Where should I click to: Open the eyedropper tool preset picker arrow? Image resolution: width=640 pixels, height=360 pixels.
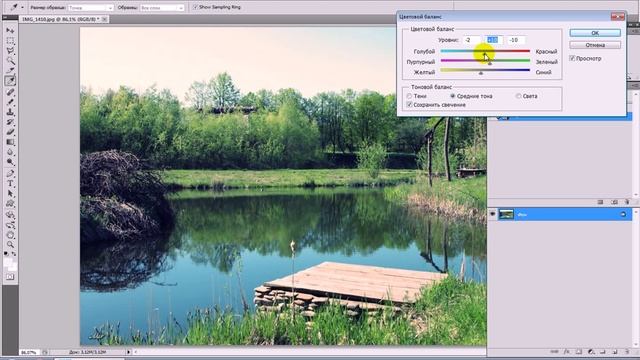click(x=22, y=7)
